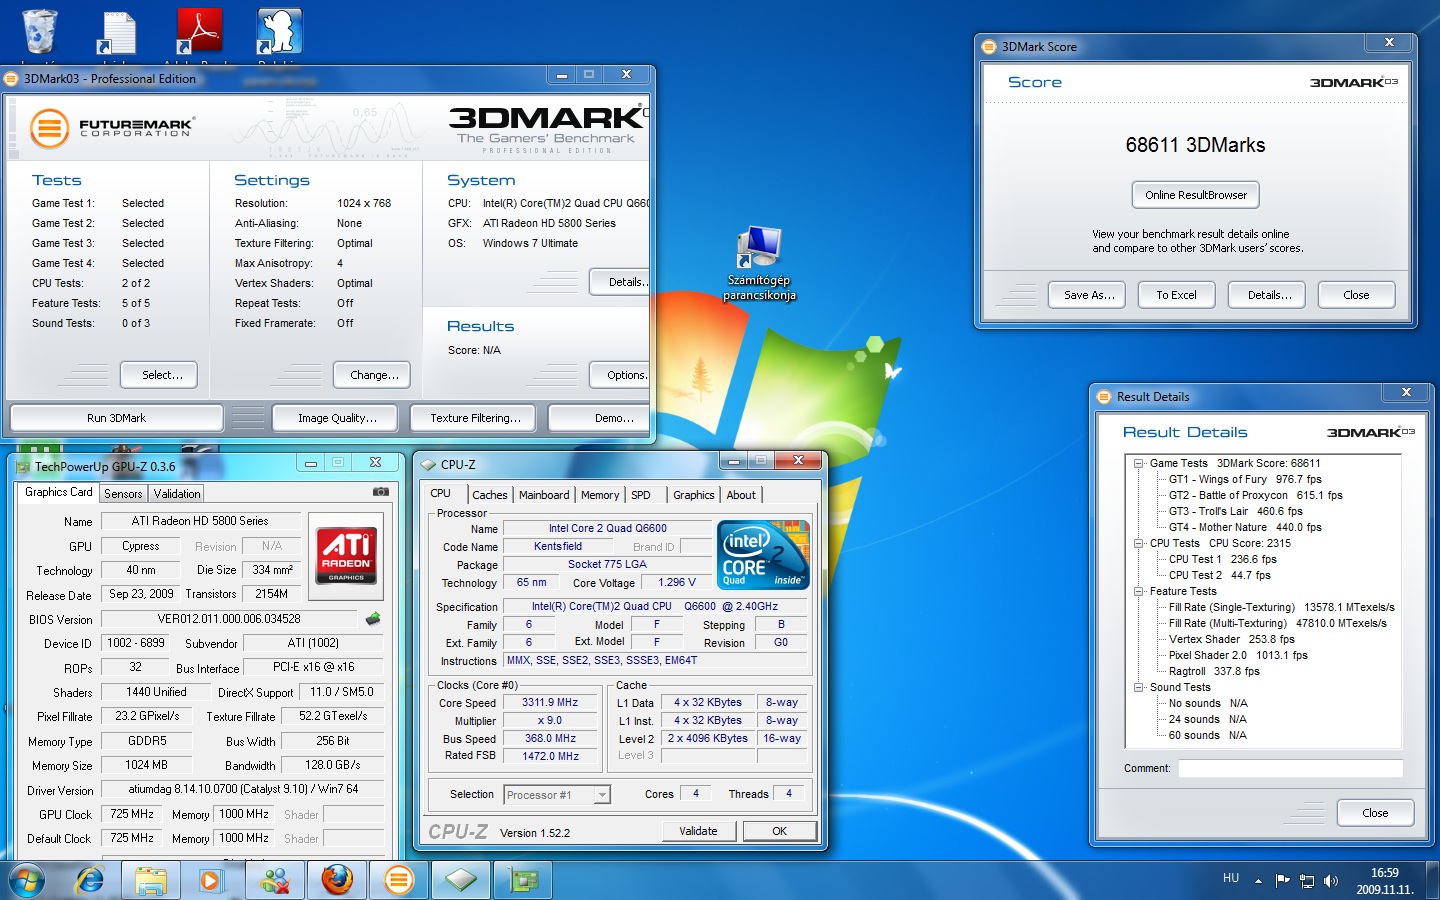1440x900 pixels.
Task: Launch Firefox from the taskbar
Action: point(337,880)
